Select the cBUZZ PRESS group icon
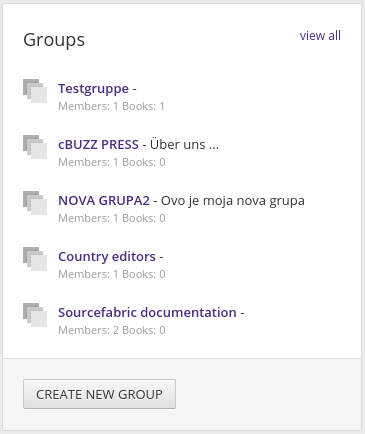 pyautogui.click(x=35, y=147)
